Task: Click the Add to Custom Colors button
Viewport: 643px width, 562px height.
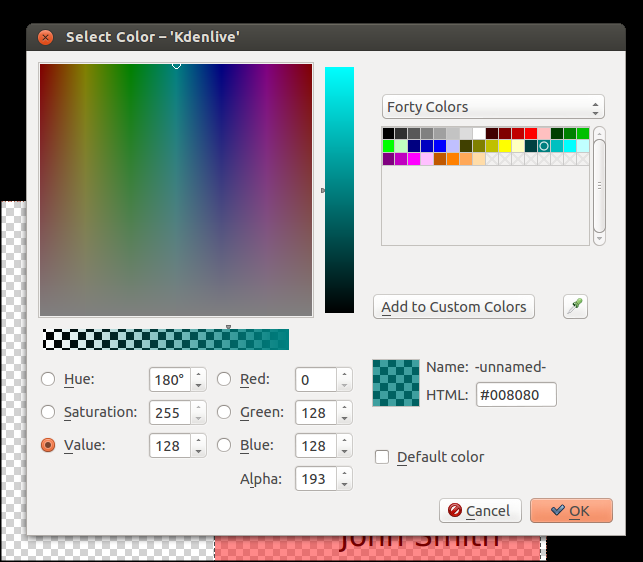Action: [x=454, y=307]
